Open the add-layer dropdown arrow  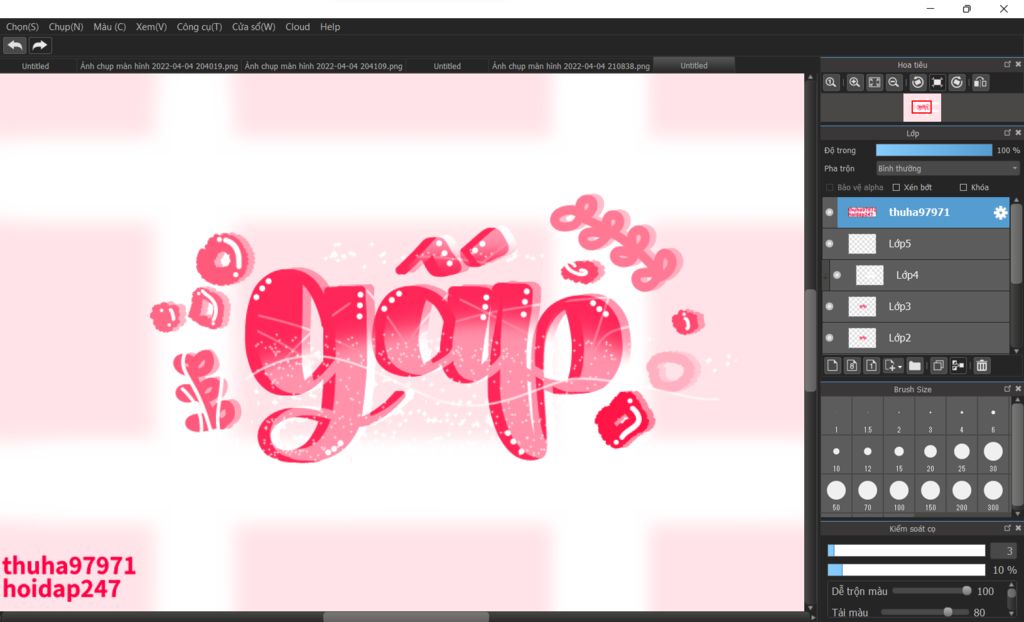900,367
